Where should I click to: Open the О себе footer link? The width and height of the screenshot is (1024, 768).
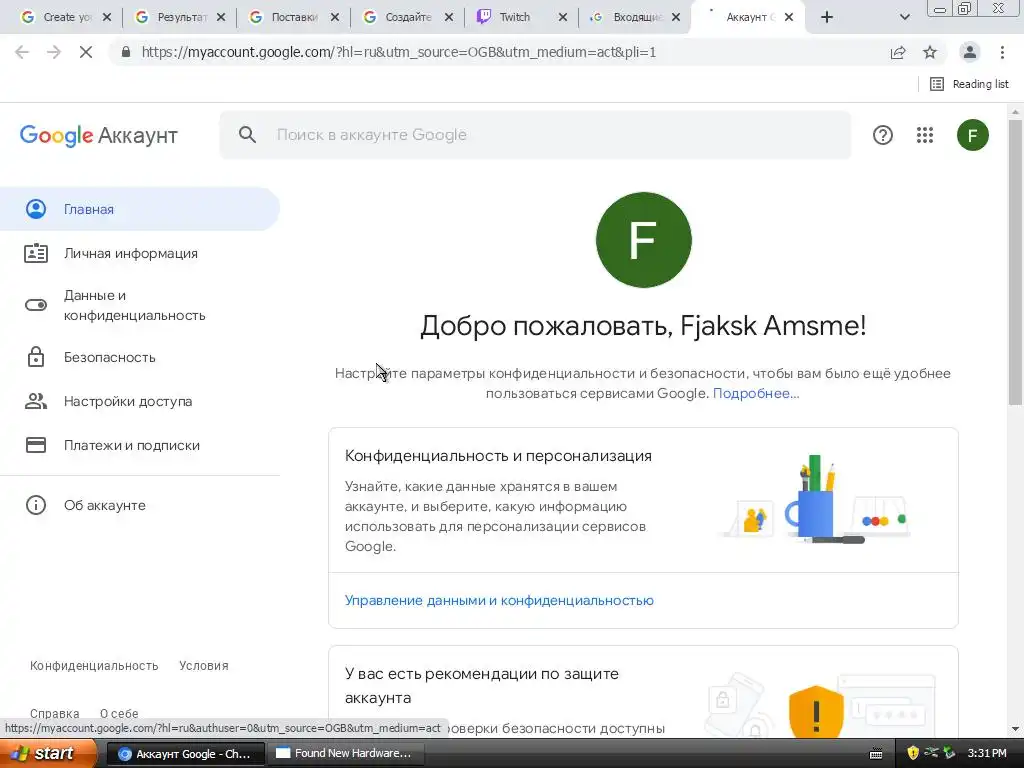tap(119, 713)
